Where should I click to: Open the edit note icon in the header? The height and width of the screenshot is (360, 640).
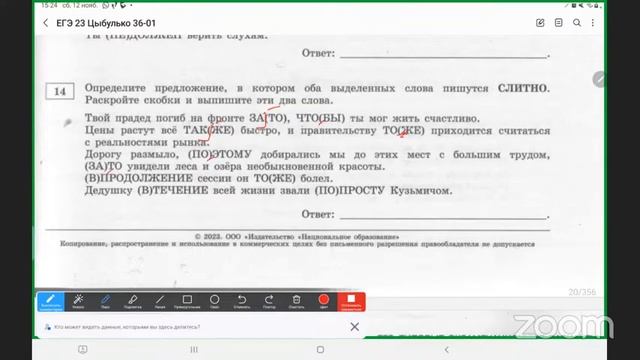(x=540, y=23)
